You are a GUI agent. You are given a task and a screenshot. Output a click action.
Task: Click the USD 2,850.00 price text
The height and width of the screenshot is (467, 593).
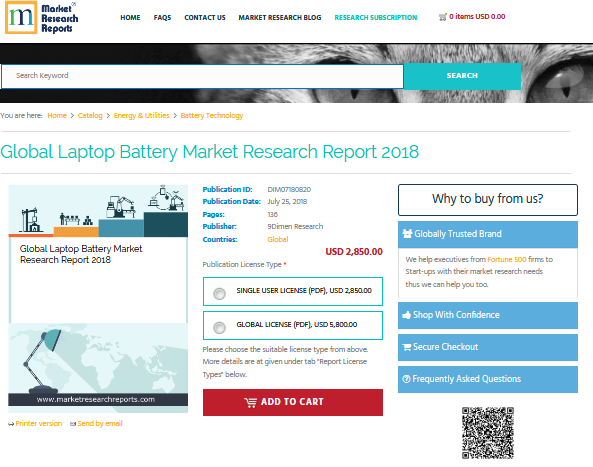(354, 252)
